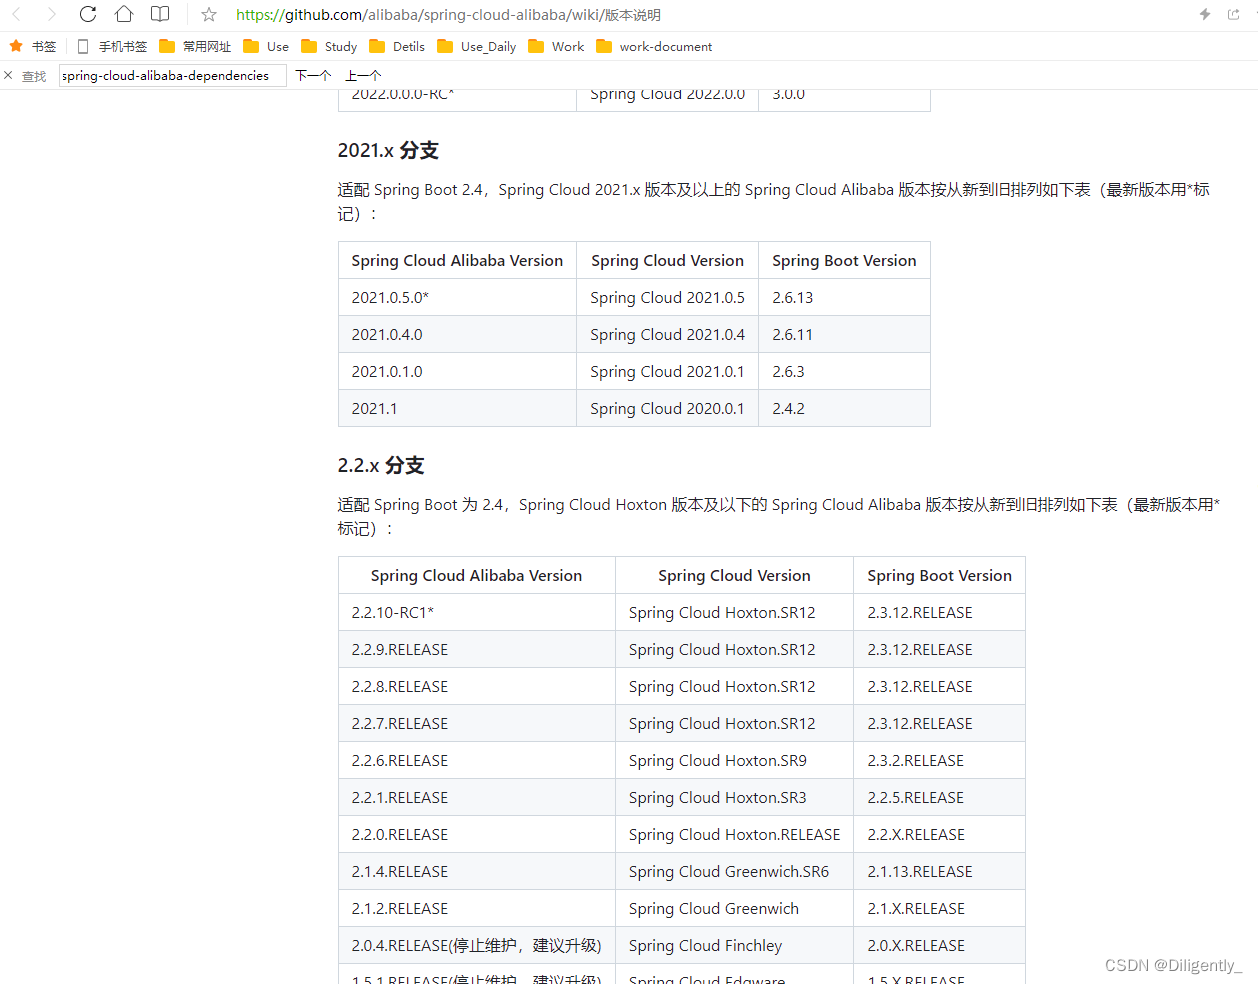The image size is (1258, 984).
Task: Select the 2.6.3 Spring Boot cell
Action: tap(844, 371)
